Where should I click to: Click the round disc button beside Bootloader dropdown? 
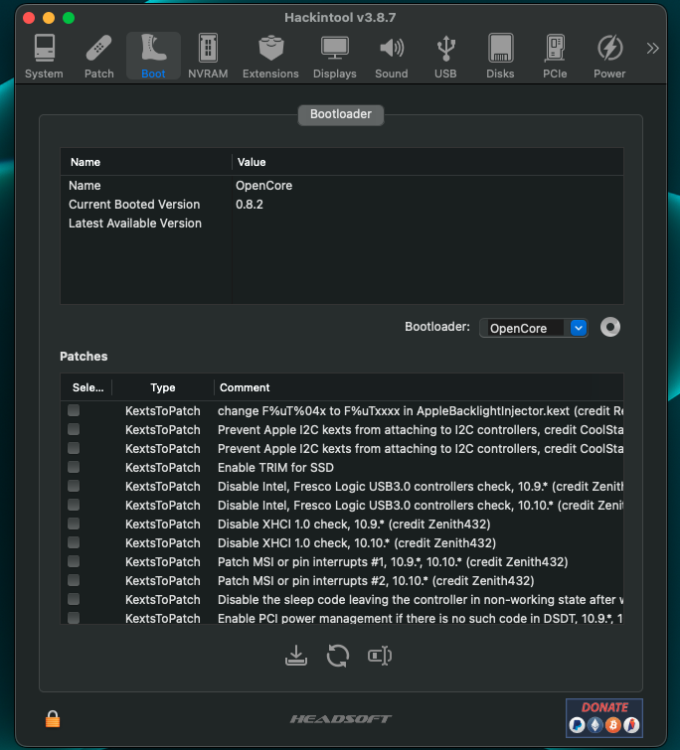(x=610, y=328)
